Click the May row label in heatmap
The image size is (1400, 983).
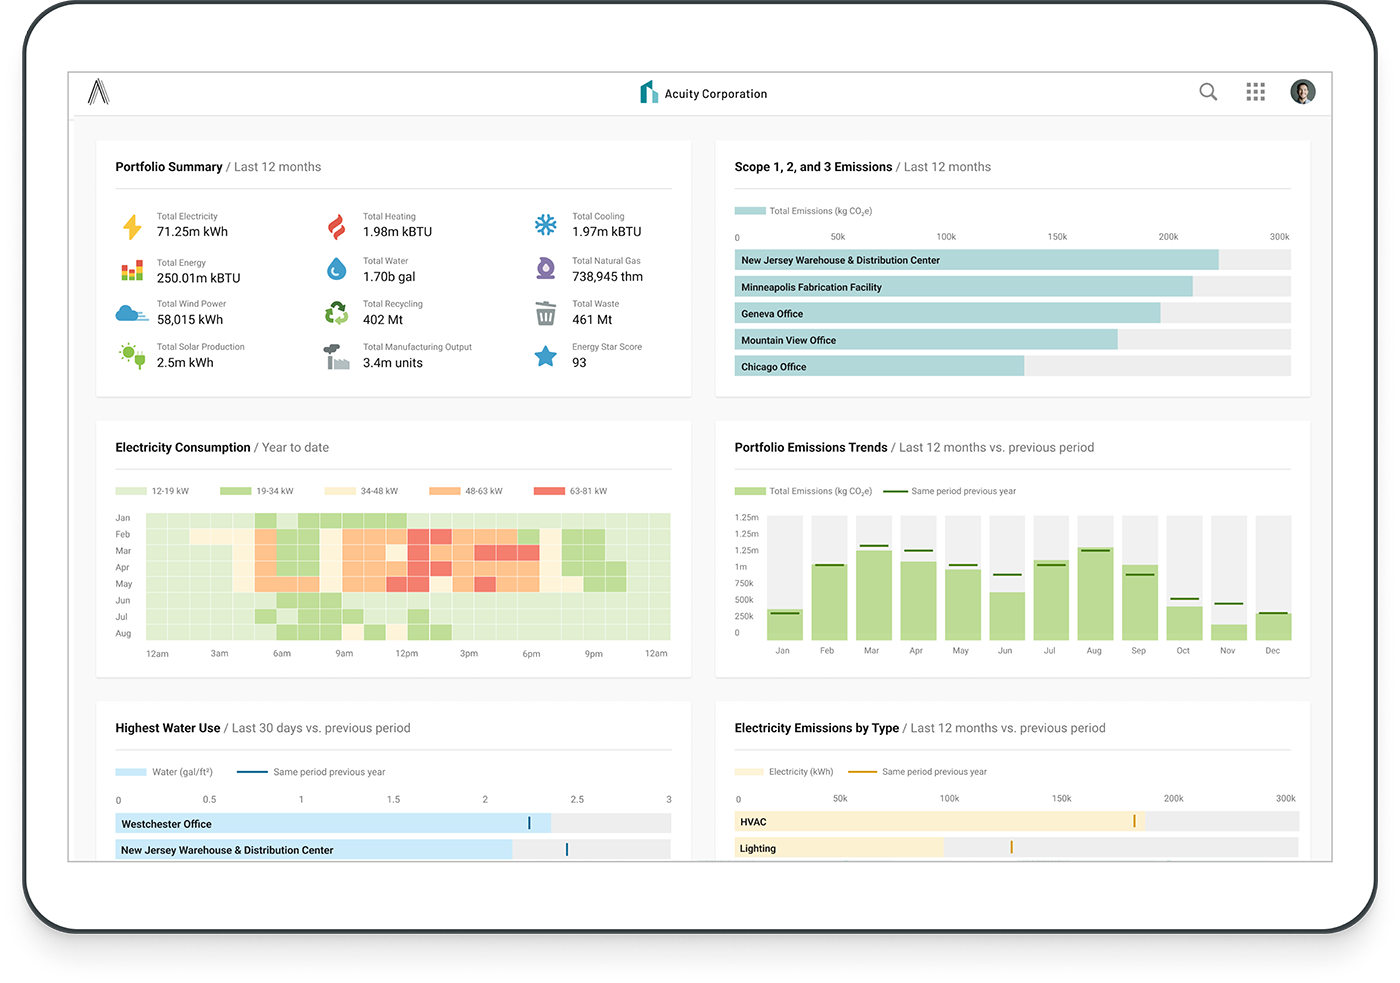point(124,584)
